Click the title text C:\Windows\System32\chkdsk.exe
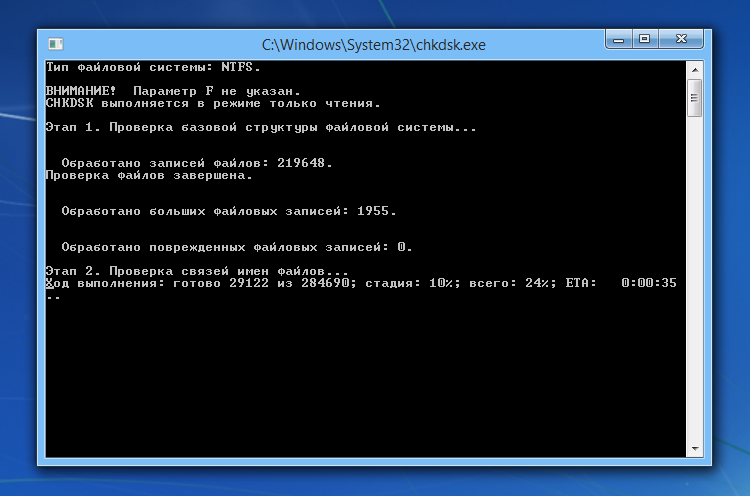The width and height of the screenshot is (750, 496). pos(374,44)
